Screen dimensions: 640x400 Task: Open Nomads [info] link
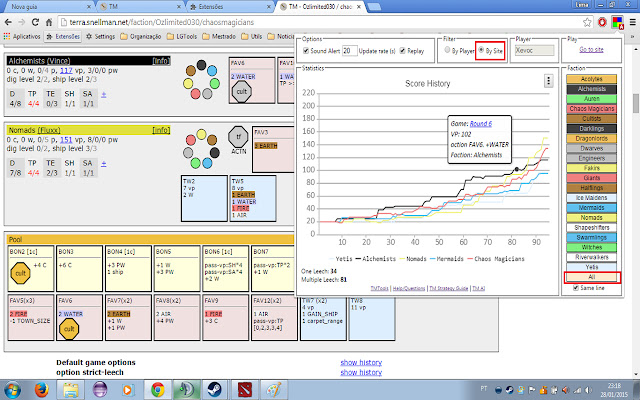(x=161, y=130)
